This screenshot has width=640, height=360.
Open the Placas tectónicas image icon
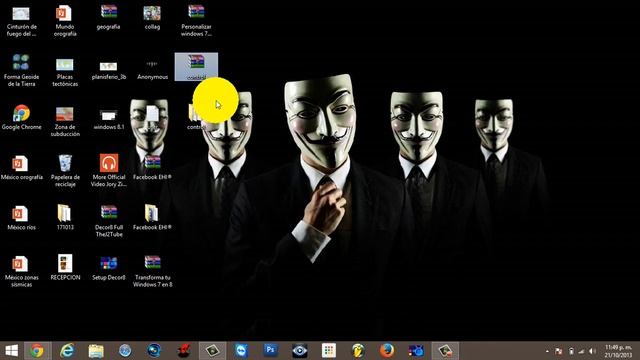[64, 72]
